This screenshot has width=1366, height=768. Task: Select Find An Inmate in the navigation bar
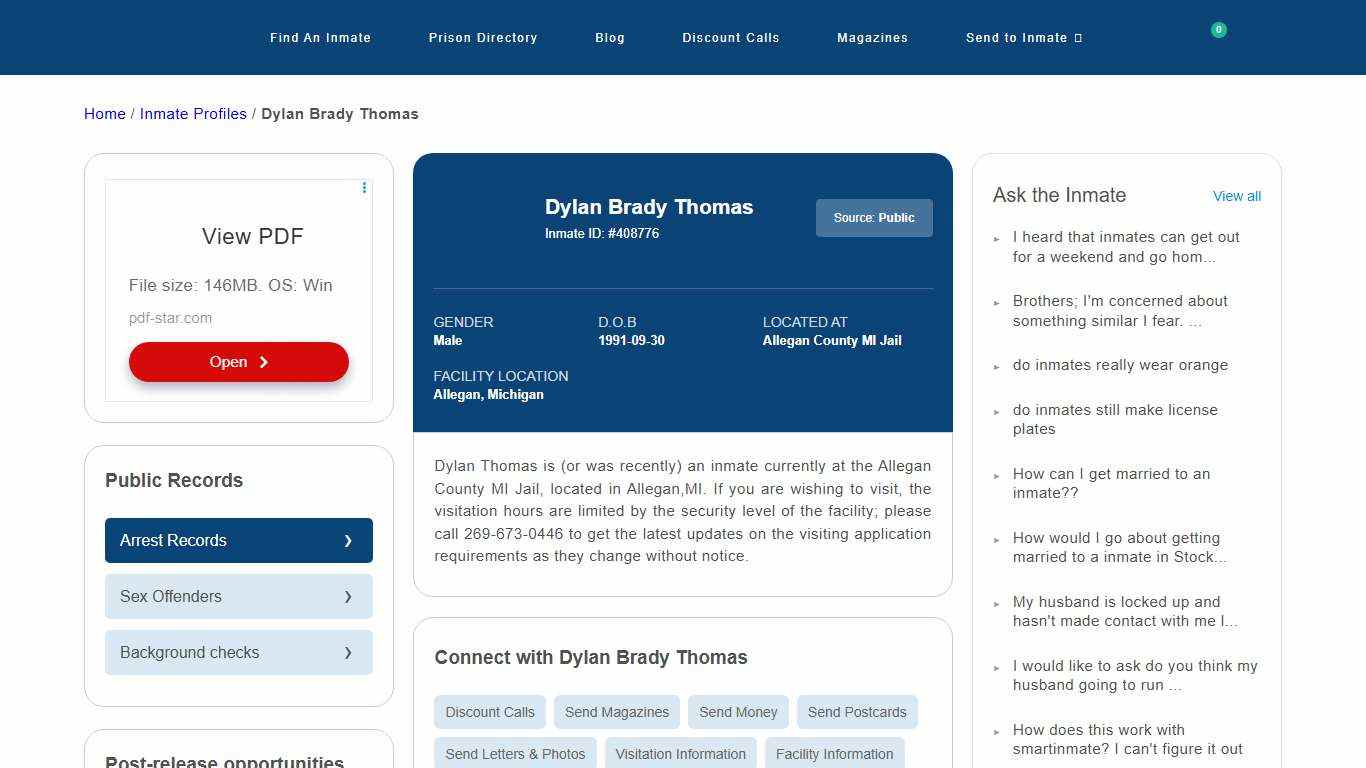(x=320, y=37)
